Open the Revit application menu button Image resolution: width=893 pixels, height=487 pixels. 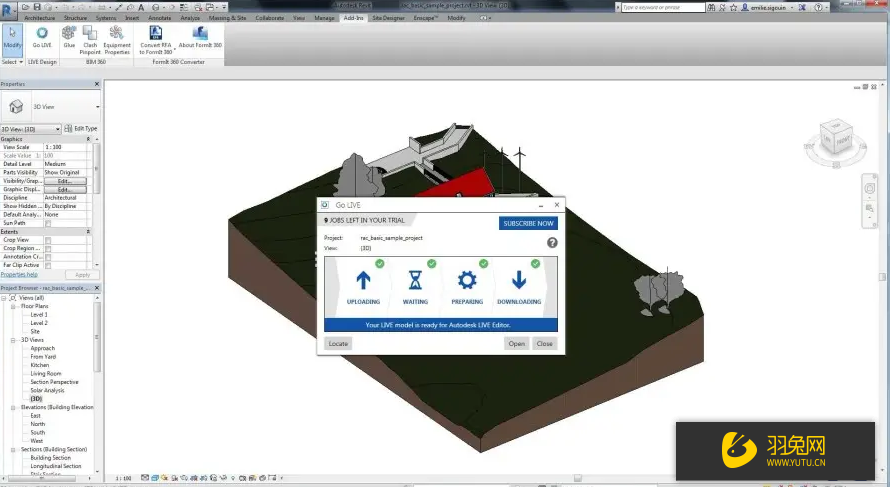click(8, 11)
